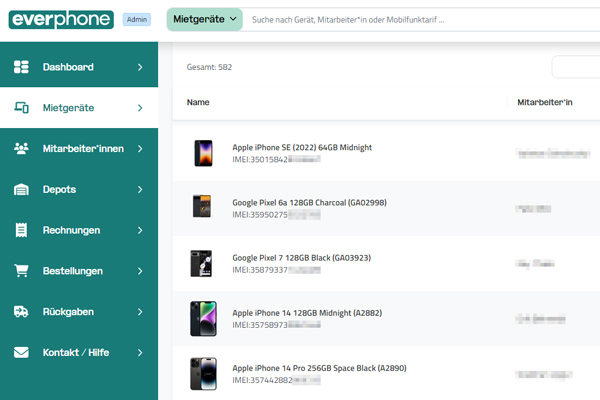Open the Rückgaben menu item
This screenshot has width=600, height=400.
[68, 312]
